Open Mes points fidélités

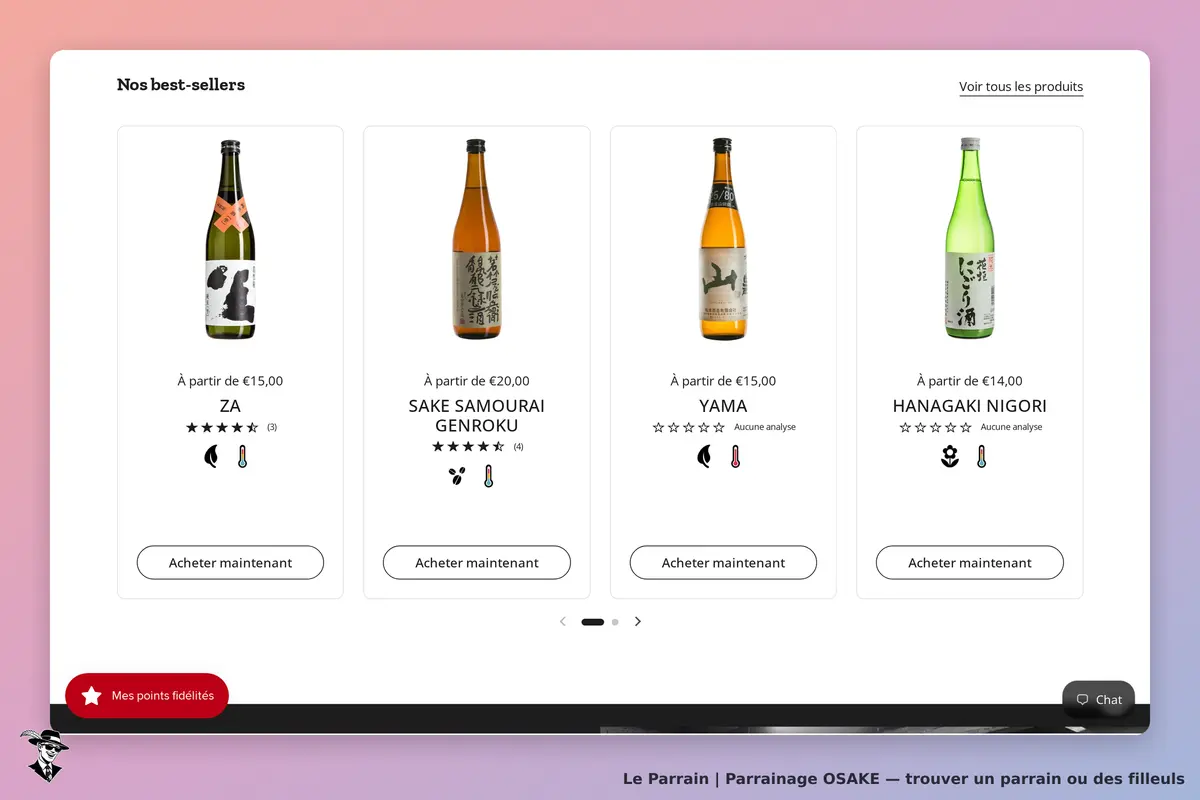[147, 696]
